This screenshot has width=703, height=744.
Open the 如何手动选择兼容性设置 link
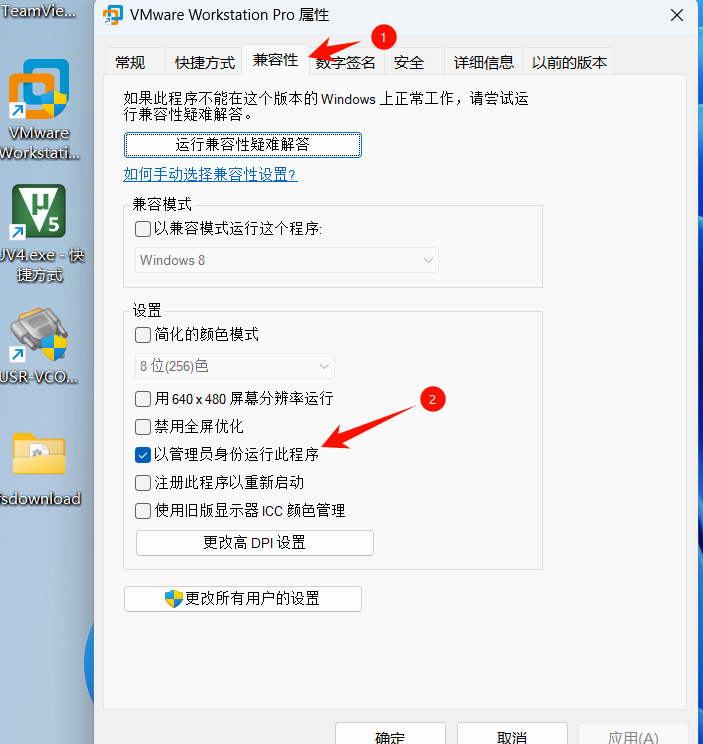point(210,175)
